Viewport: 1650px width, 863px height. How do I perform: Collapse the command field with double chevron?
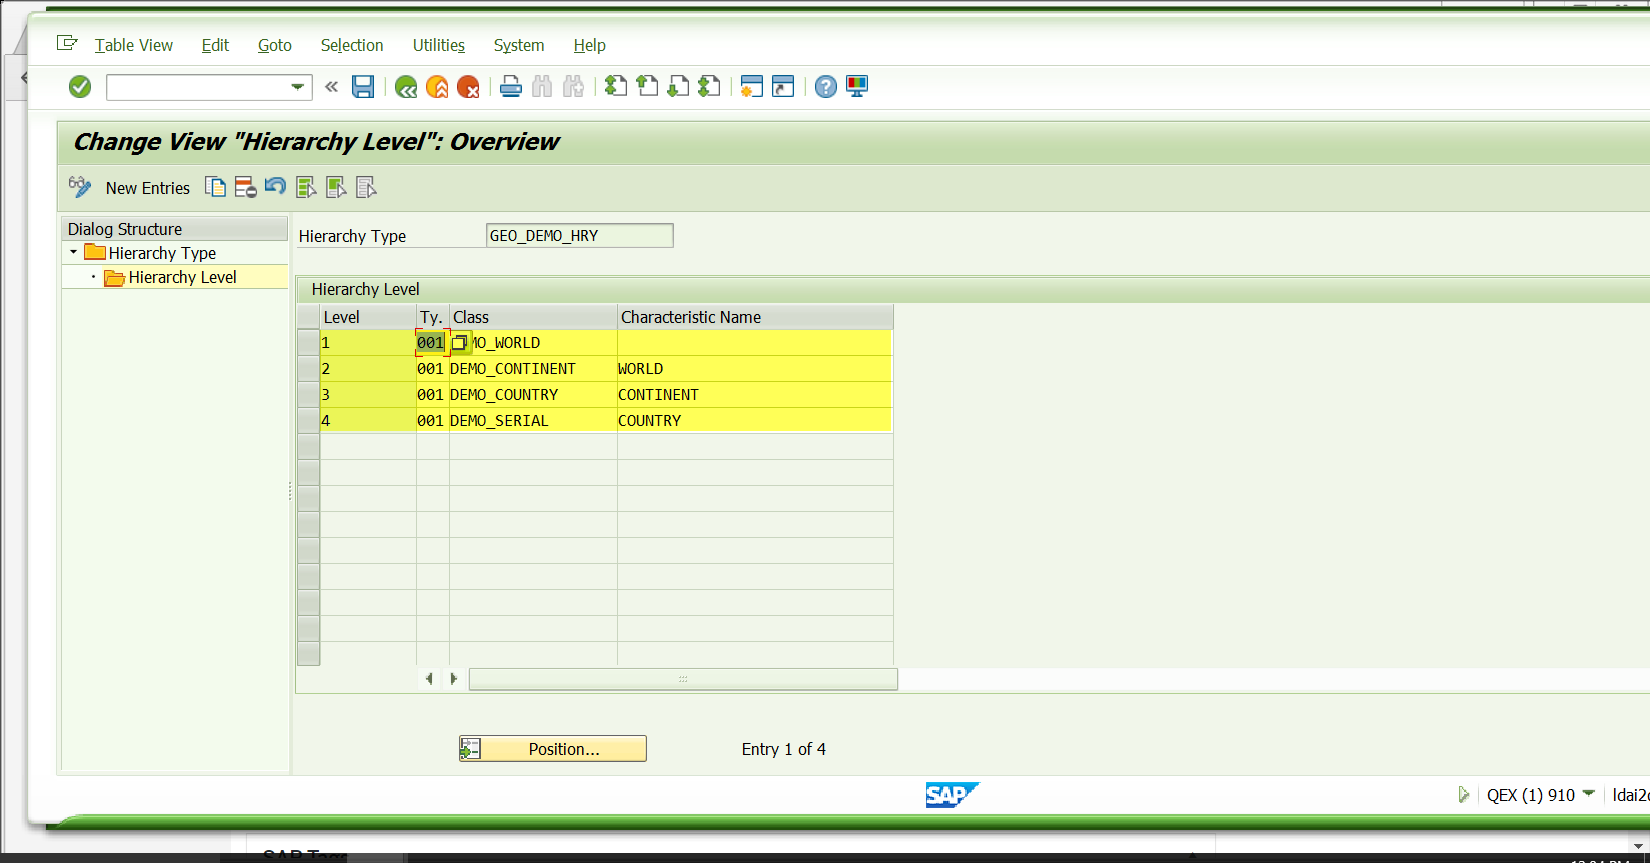point(332,87)
